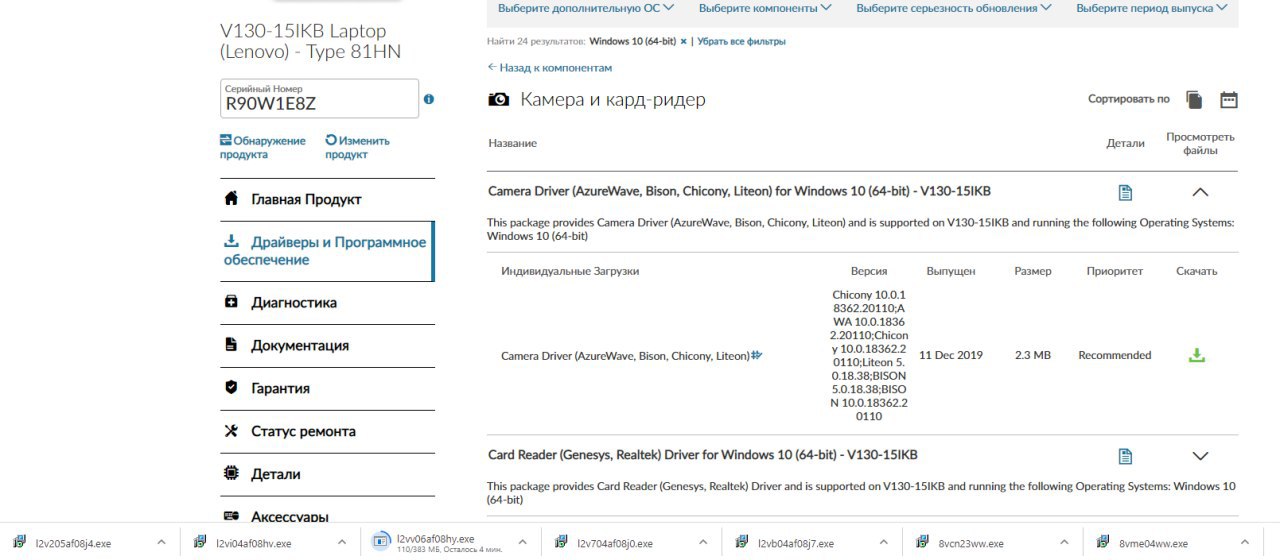Screen dimensions: 1280x560
Task: Expand the Card Reader Driver files
Action: click(x=1201, y=456)
